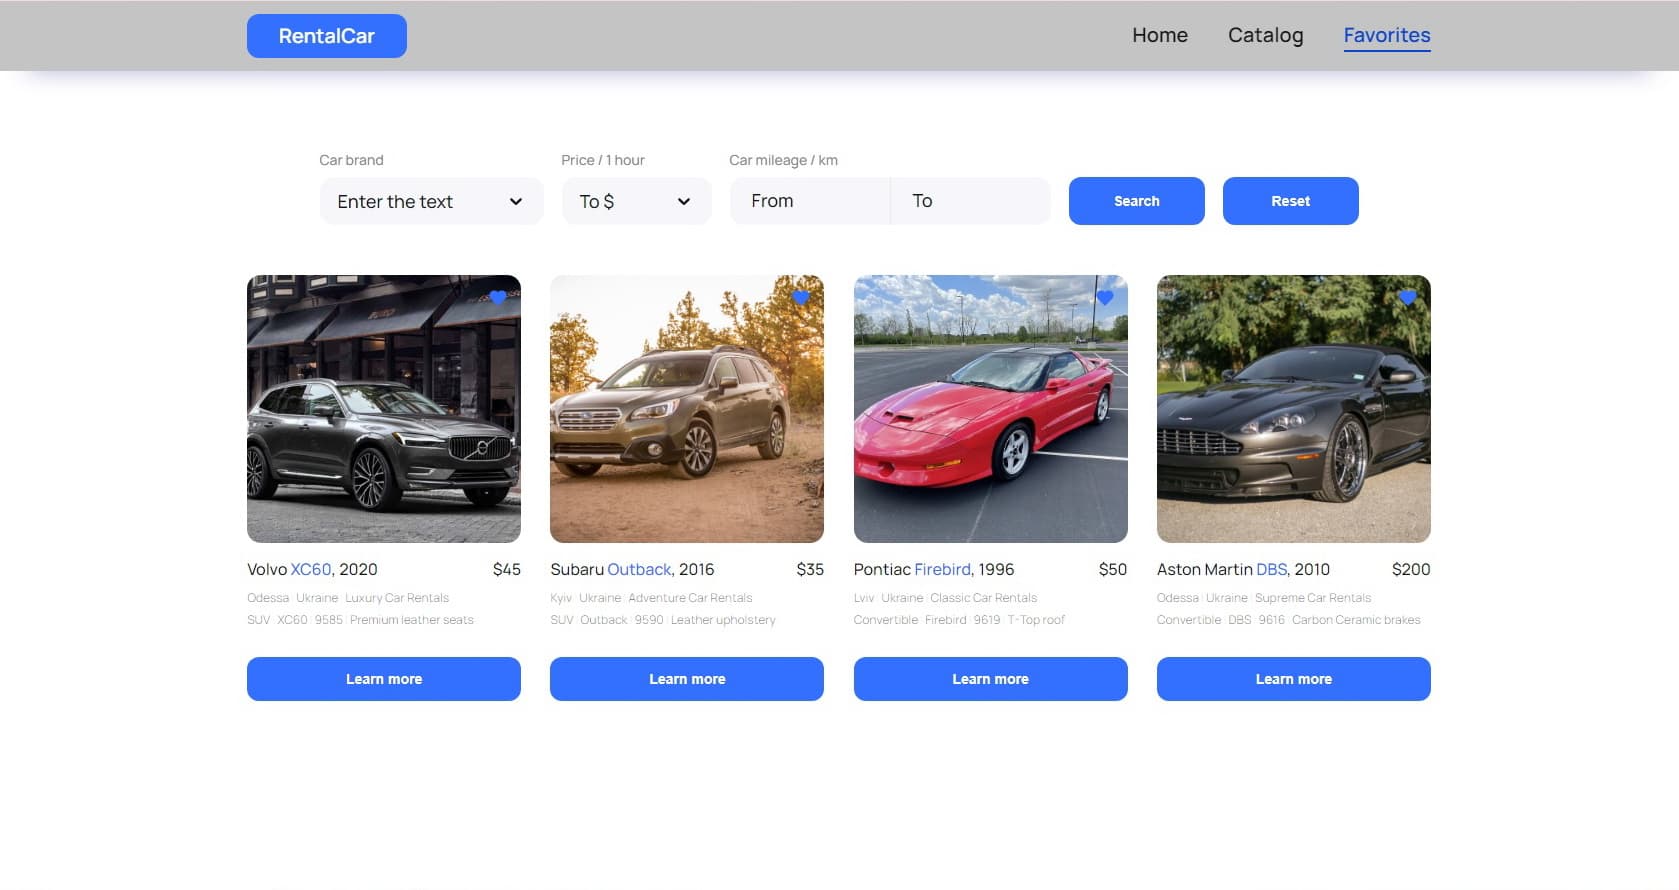Screen dimensions: 1679x890
Task: Learn more about the Aston Martin DBS
Action: (x=1294, y=679)
